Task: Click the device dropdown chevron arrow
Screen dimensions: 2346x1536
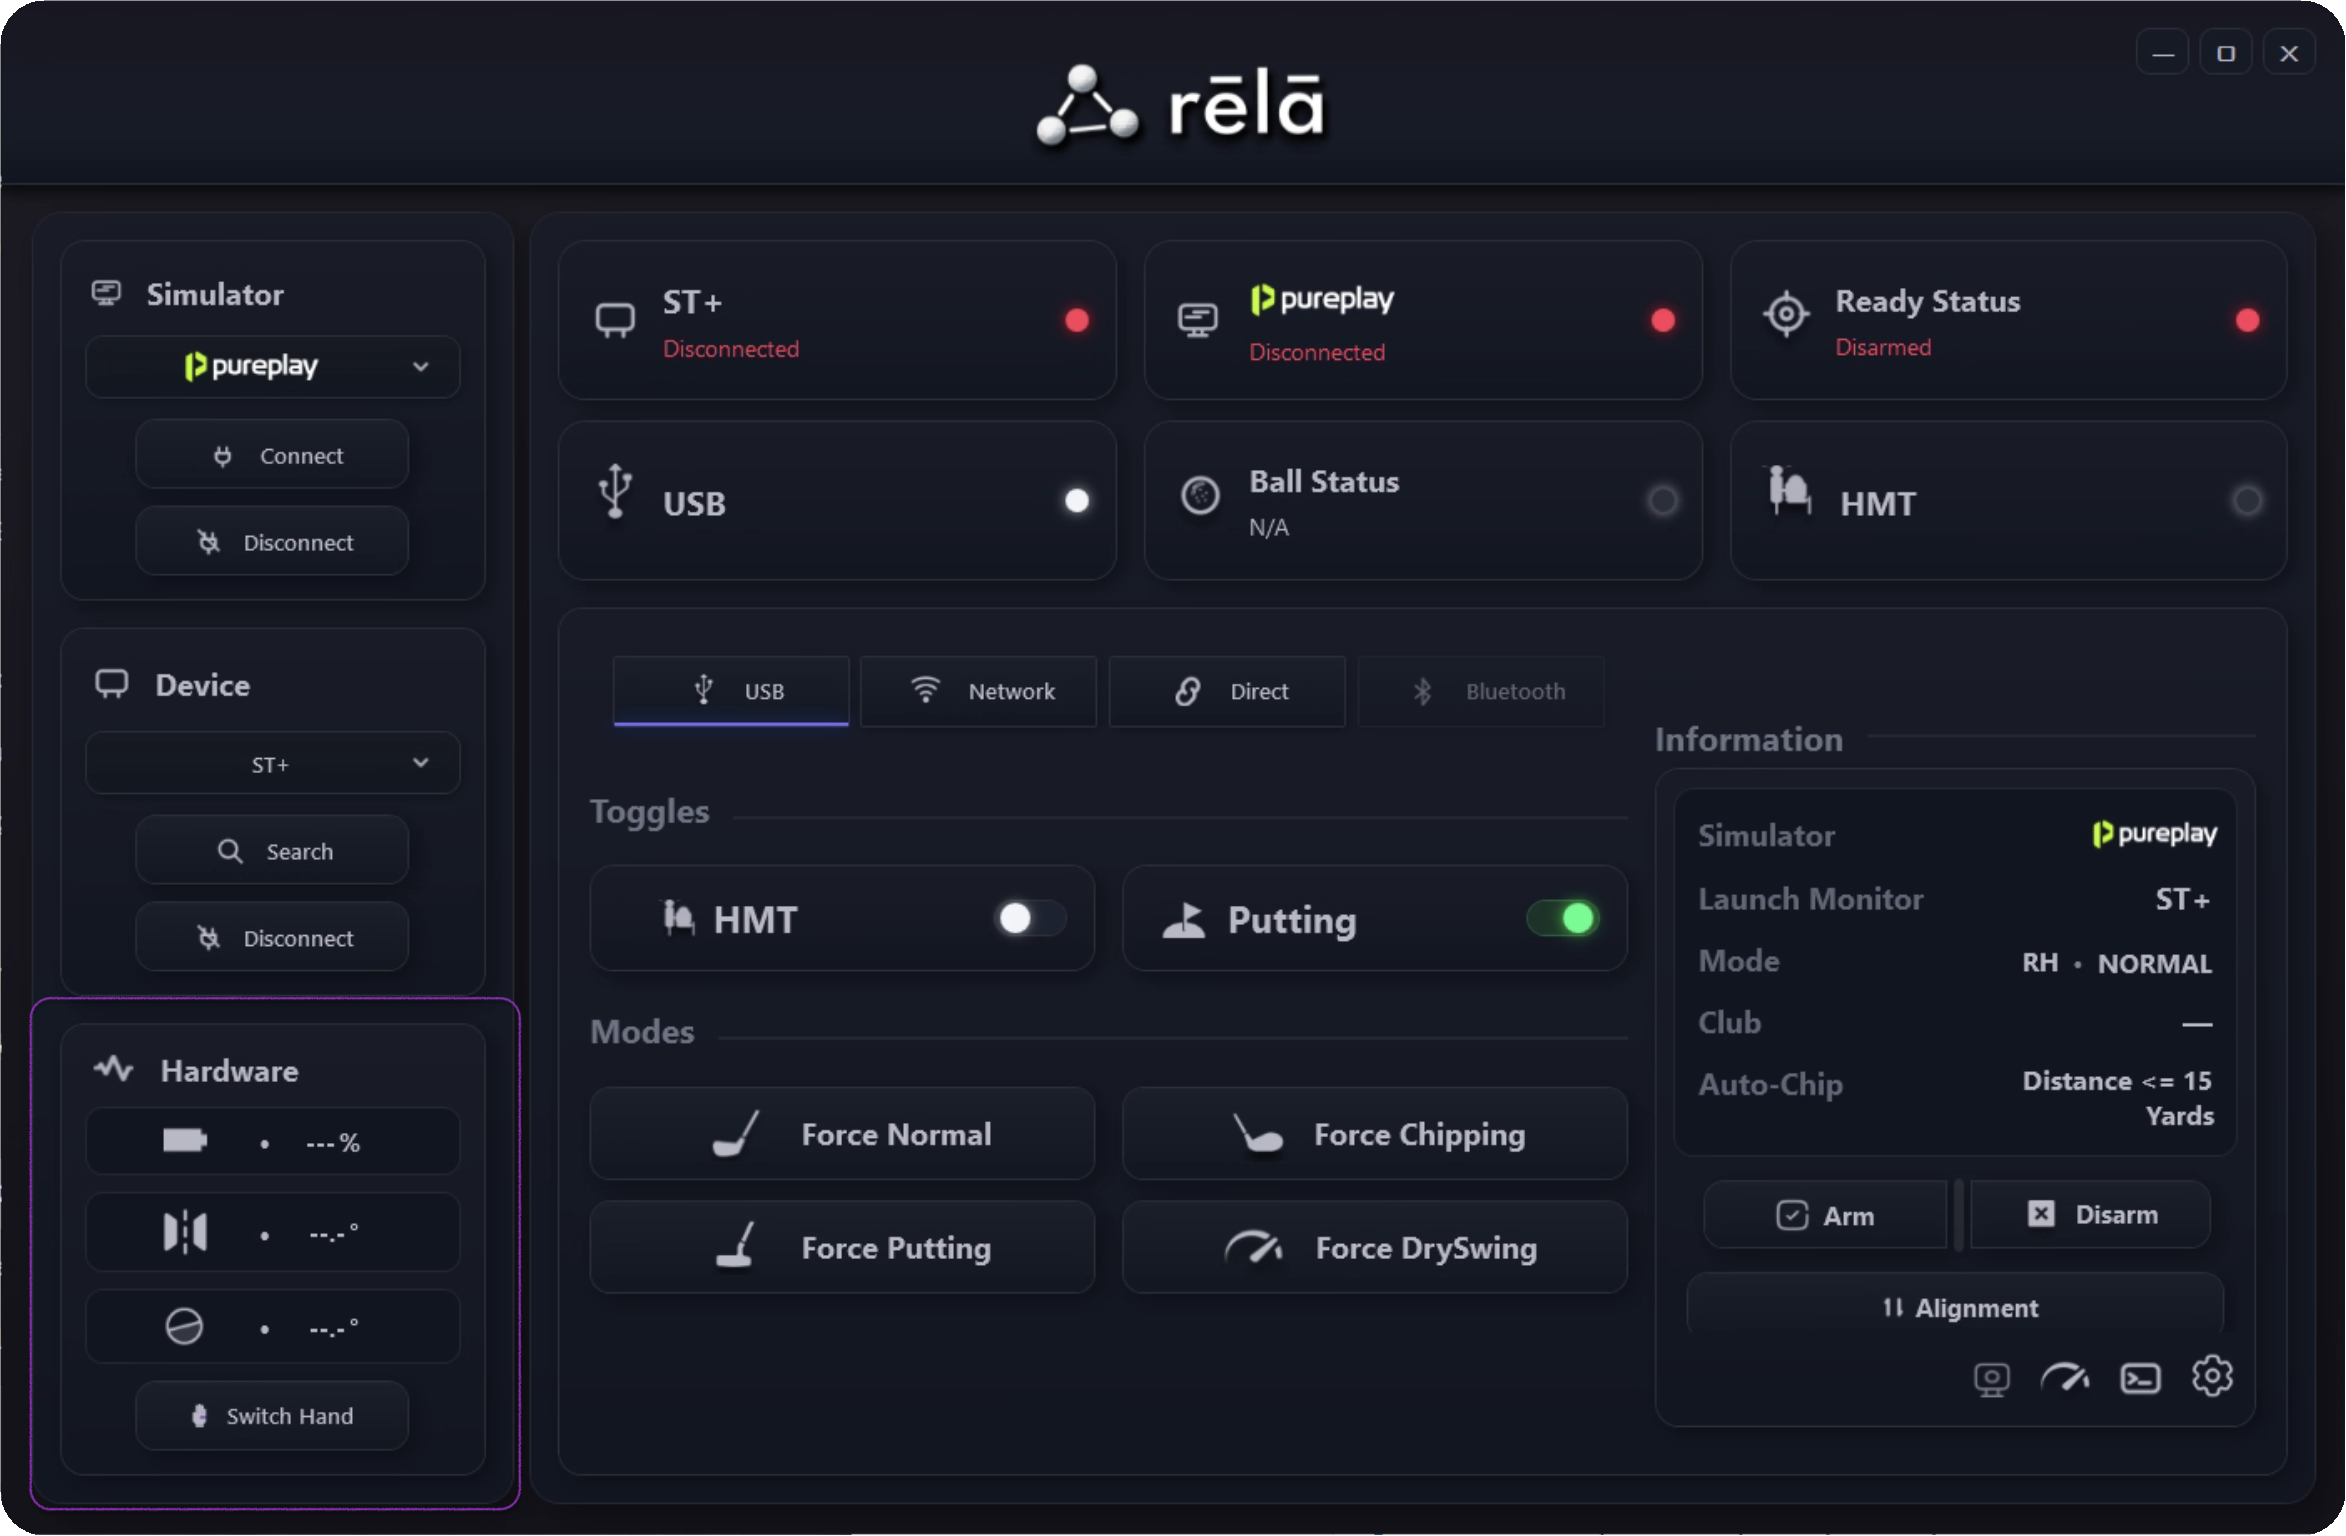Action: coord(421,763)
